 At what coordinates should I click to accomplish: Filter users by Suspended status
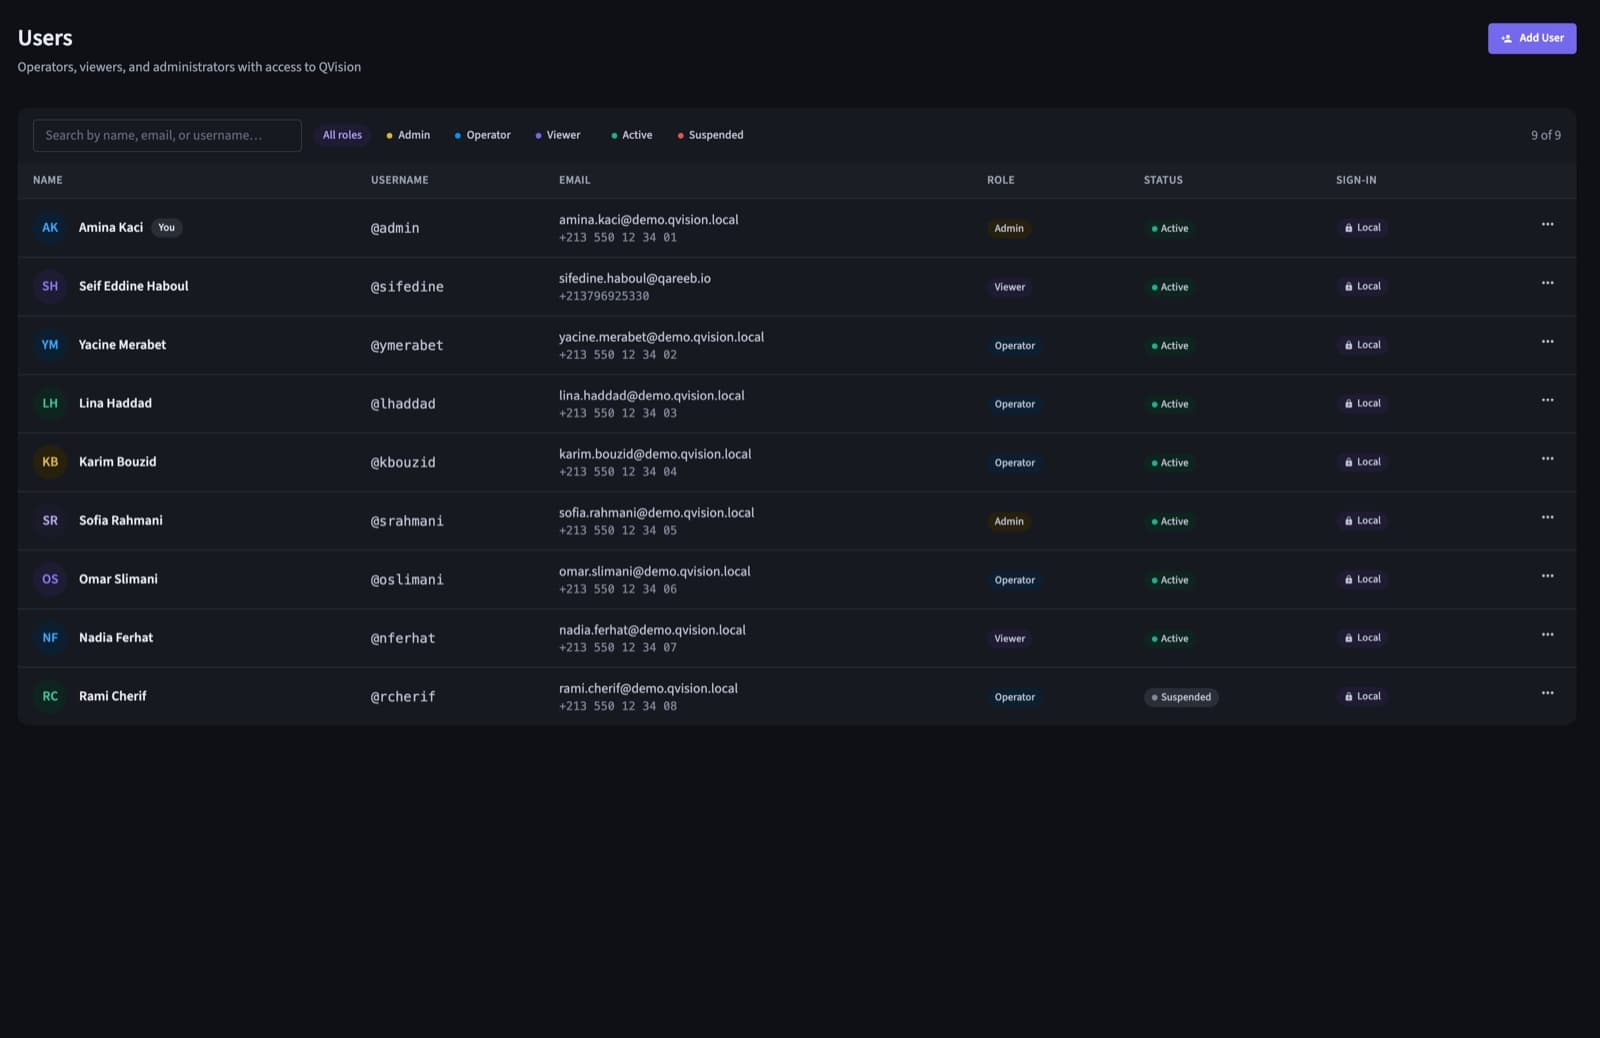click(x=710, y=135)
